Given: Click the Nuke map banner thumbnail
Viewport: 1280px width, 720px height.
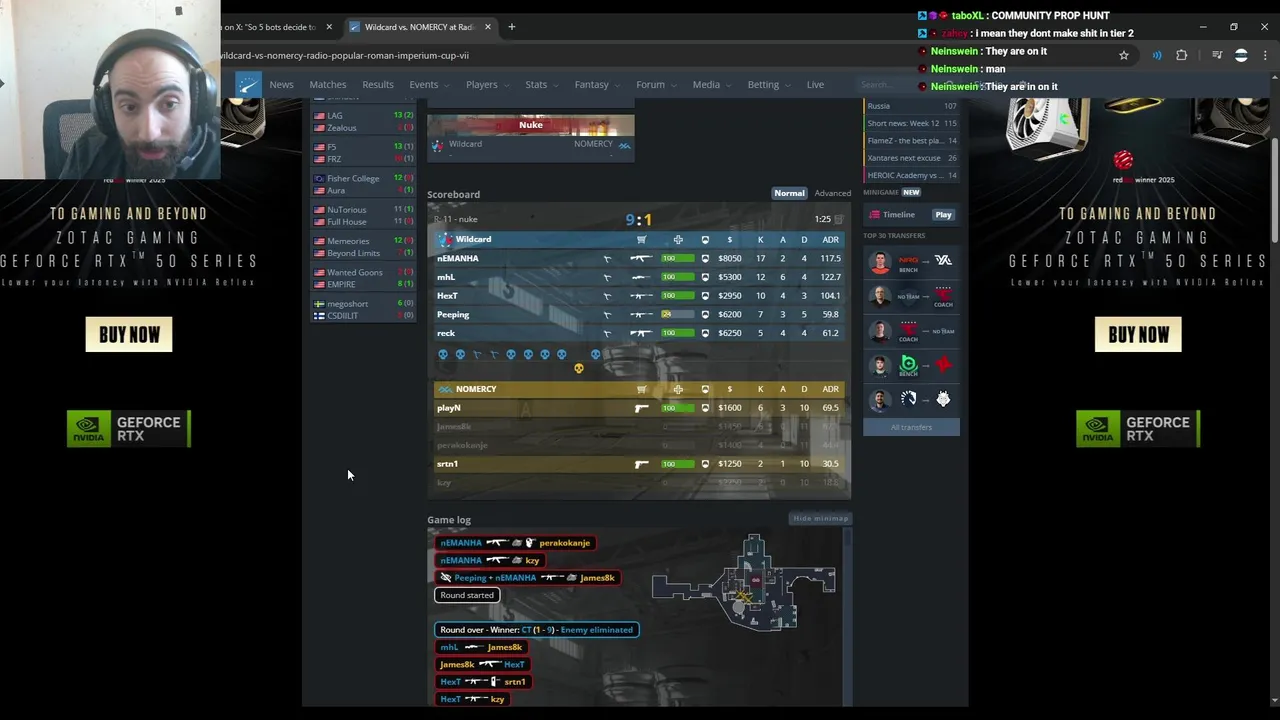Looking at the screenshot, I should coord(530,124).
